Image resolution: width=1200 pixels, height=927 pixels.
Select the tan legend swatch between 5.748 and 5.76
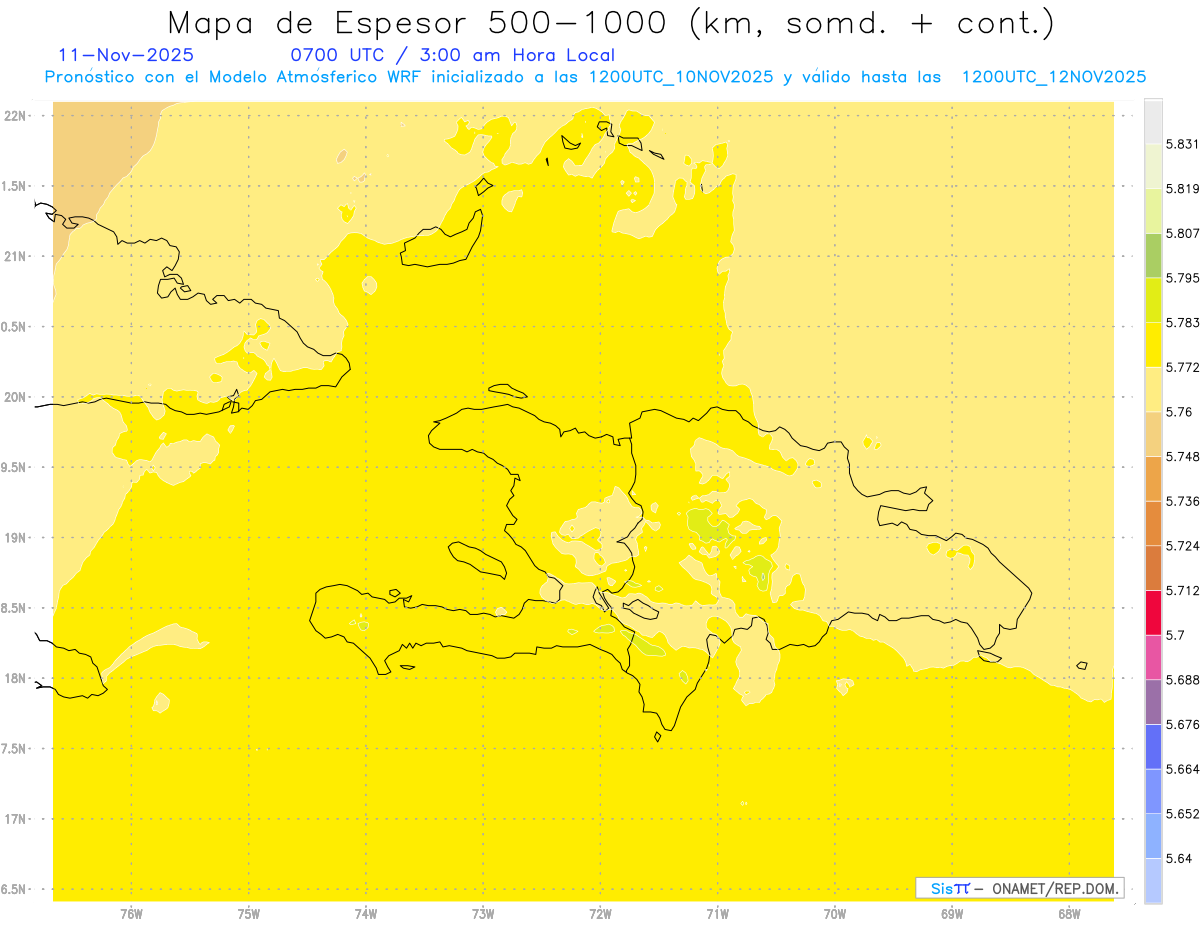pos(1153,434)
